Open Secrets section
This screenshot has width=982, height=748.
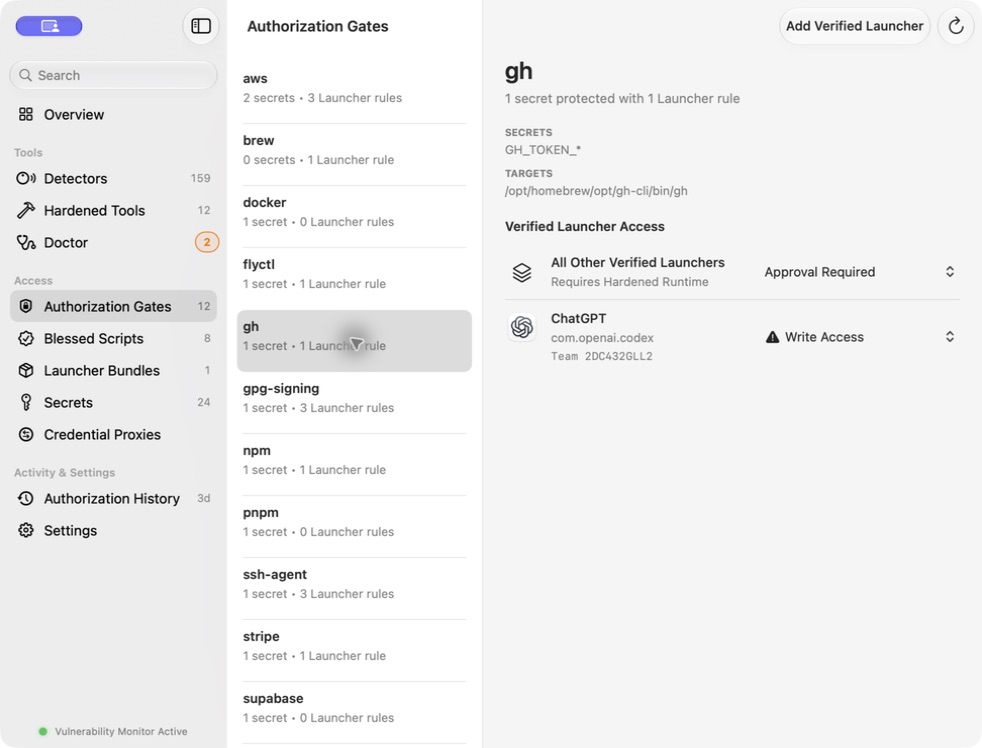(x=113, y=402)
